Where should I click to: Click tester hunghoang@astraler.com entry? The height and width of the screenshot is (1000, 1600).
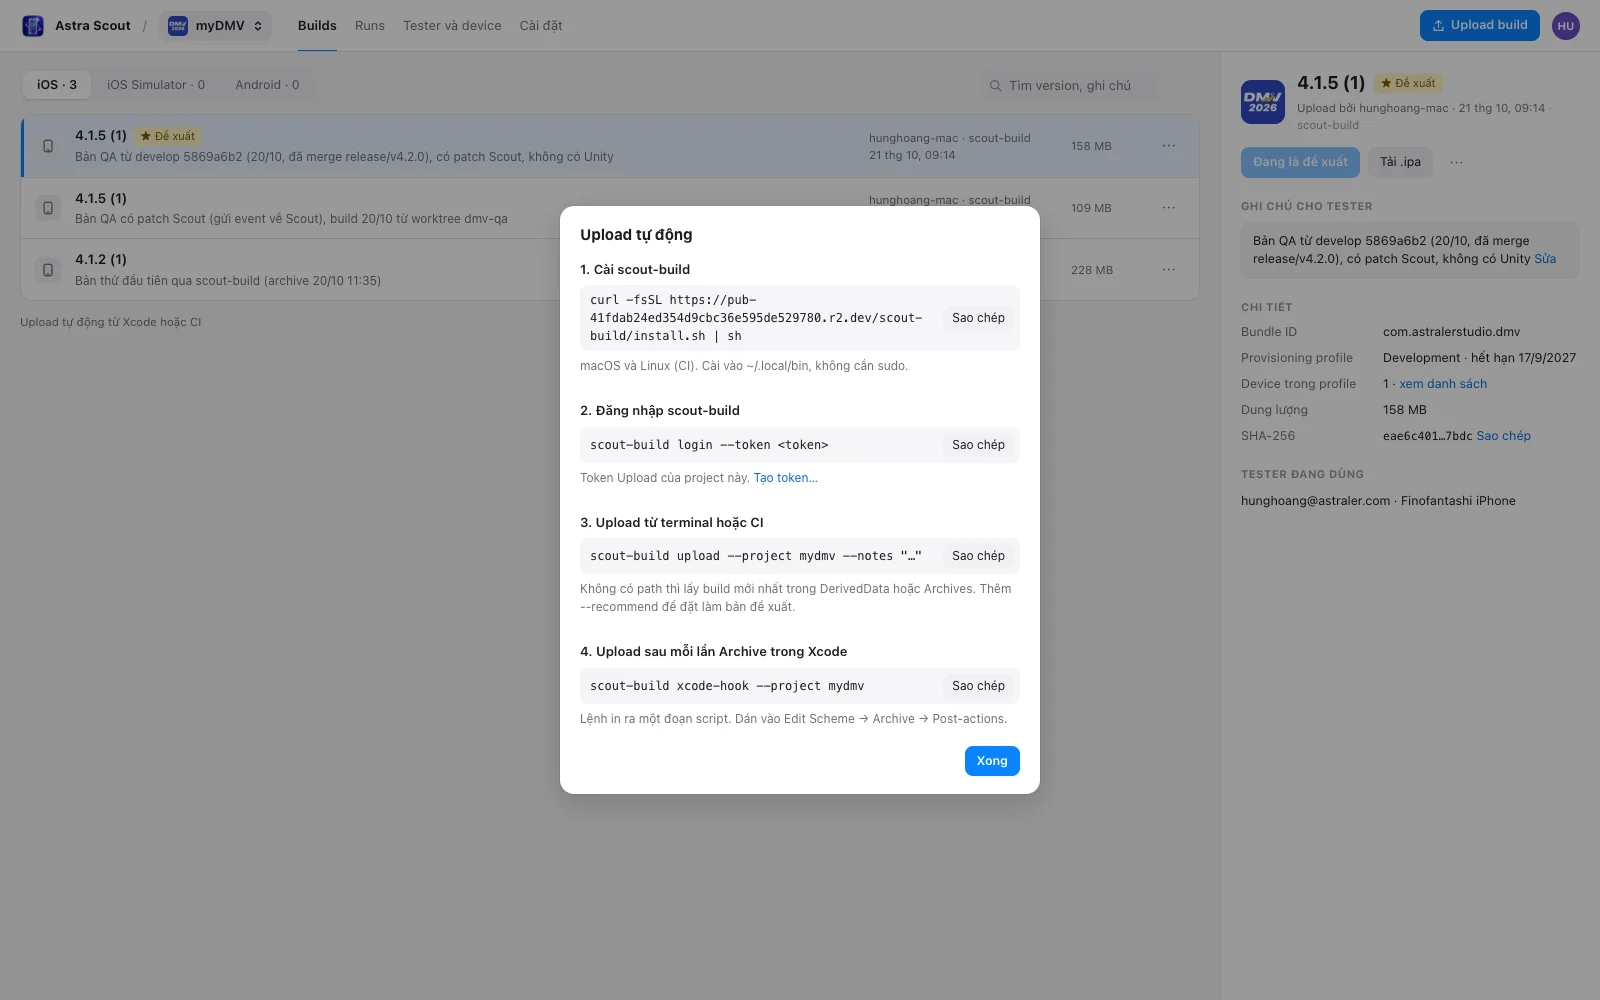(1378, 501)
